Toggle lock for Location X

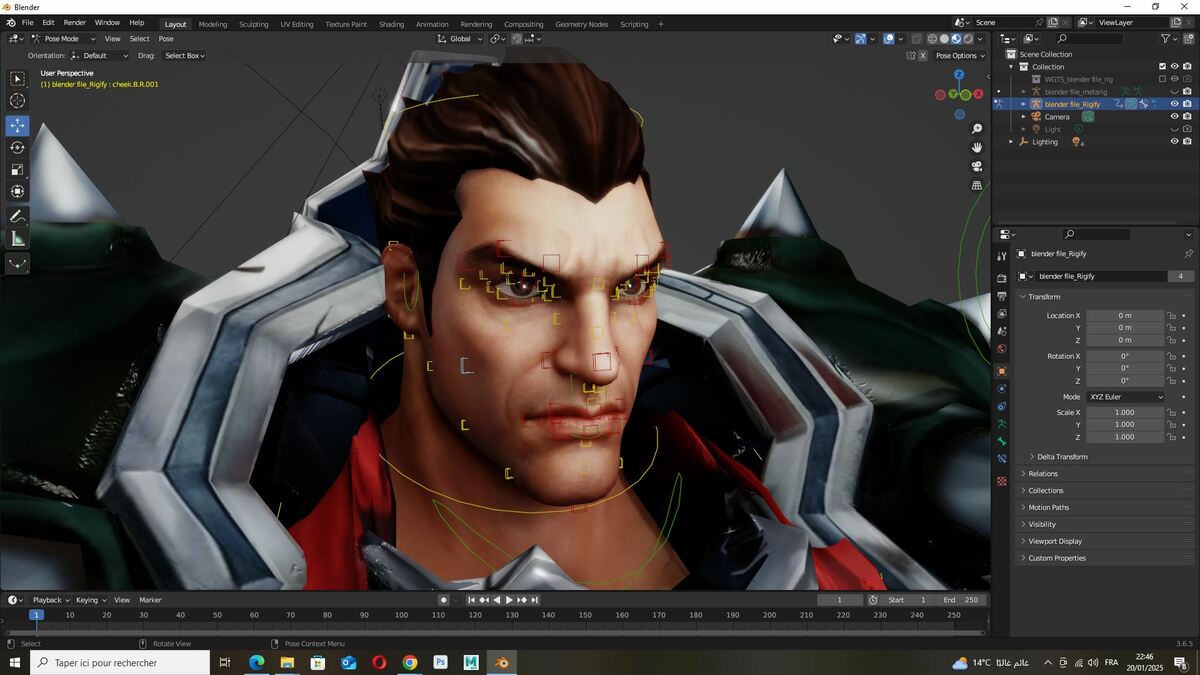tap(1171, 316)
